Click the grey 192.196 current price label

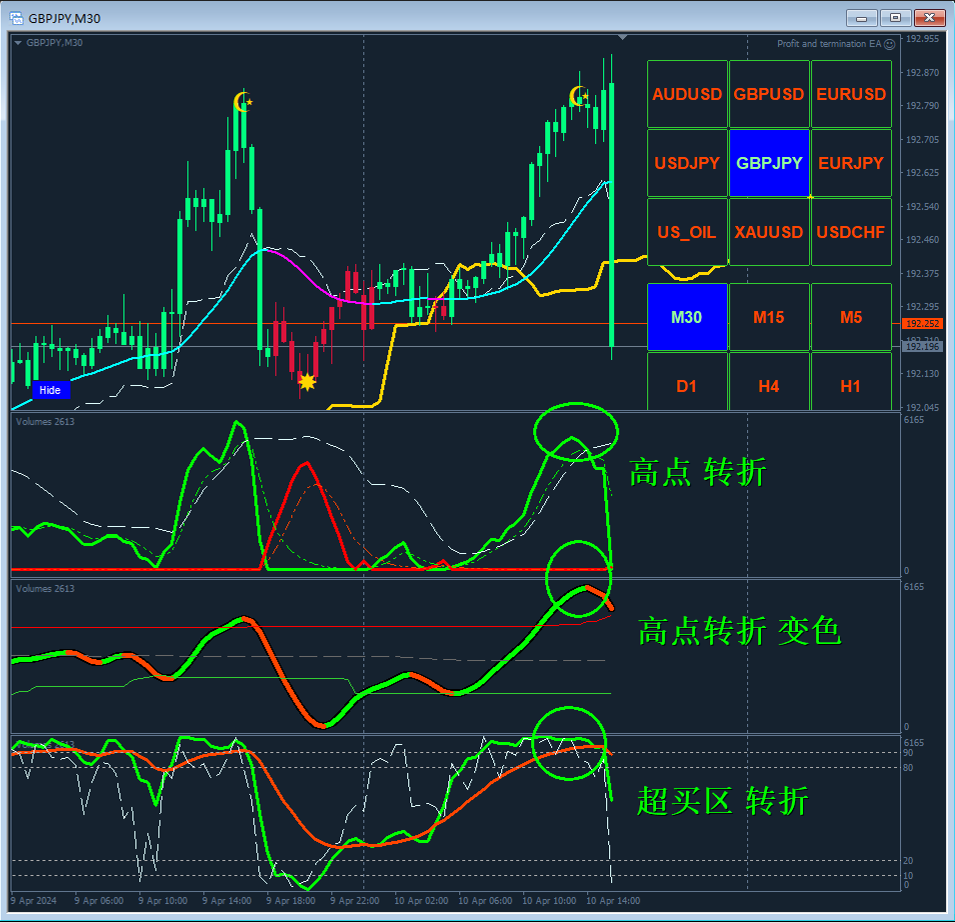pyautogui.click(x=922, y=347)
